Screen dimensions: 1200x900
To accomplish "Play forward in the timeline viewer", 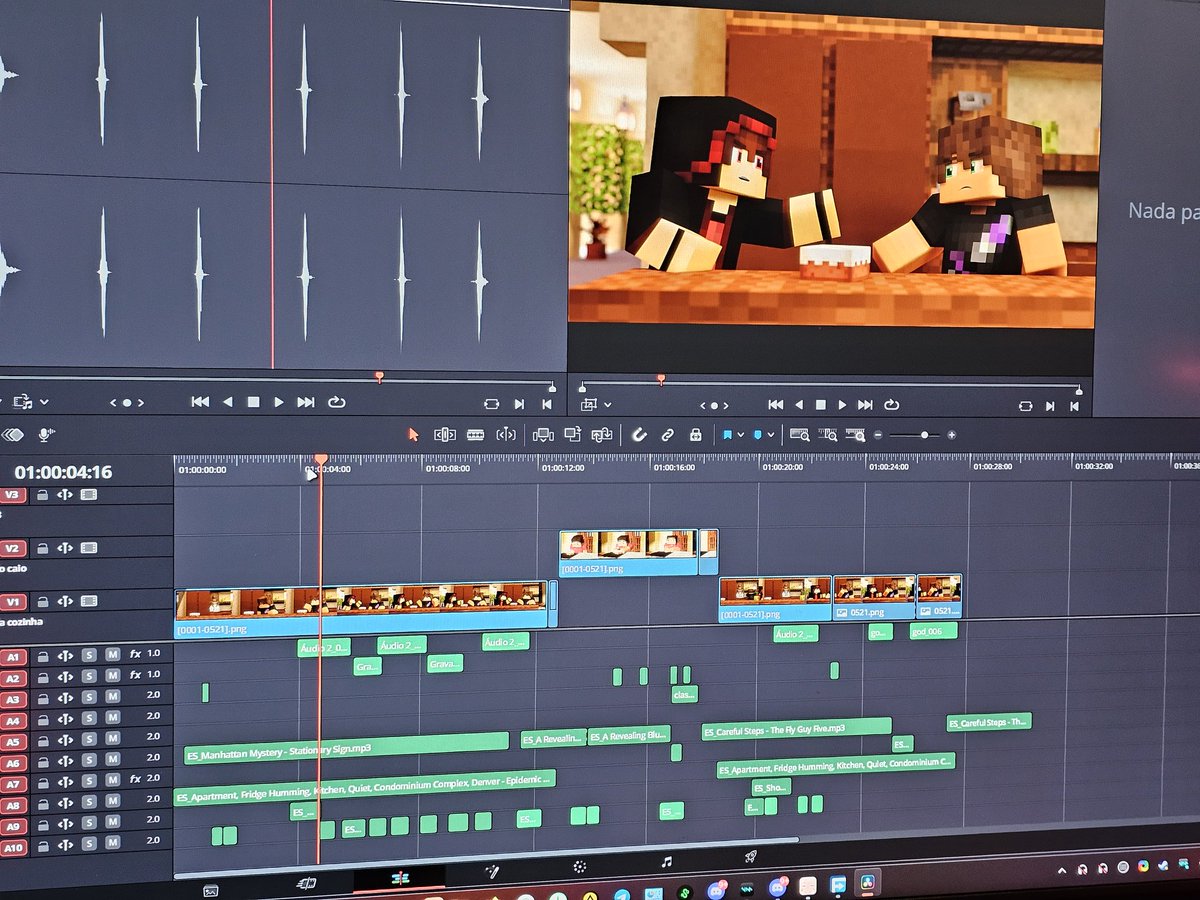I will click(x=842, y=405).
